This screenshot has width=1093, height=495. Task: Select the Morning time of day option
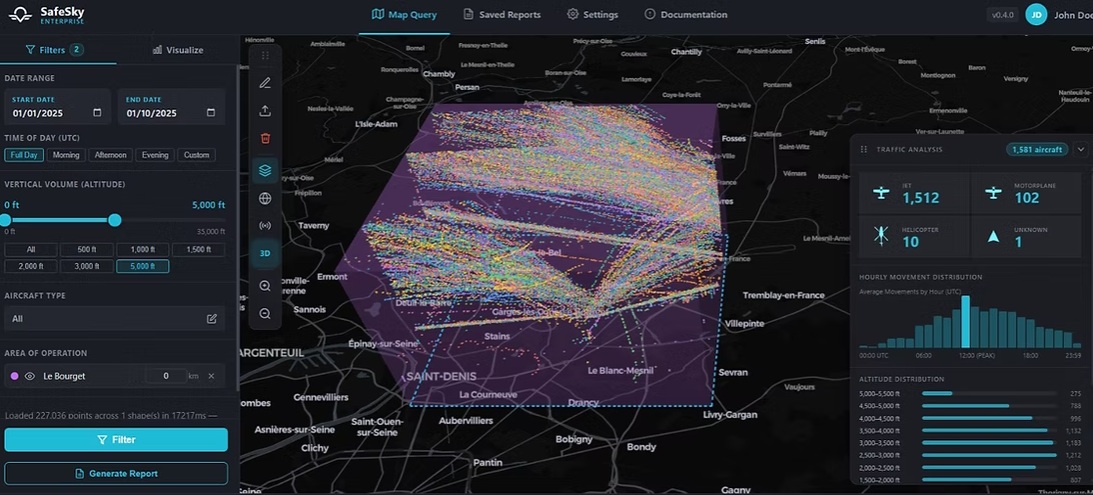[66, 155]
